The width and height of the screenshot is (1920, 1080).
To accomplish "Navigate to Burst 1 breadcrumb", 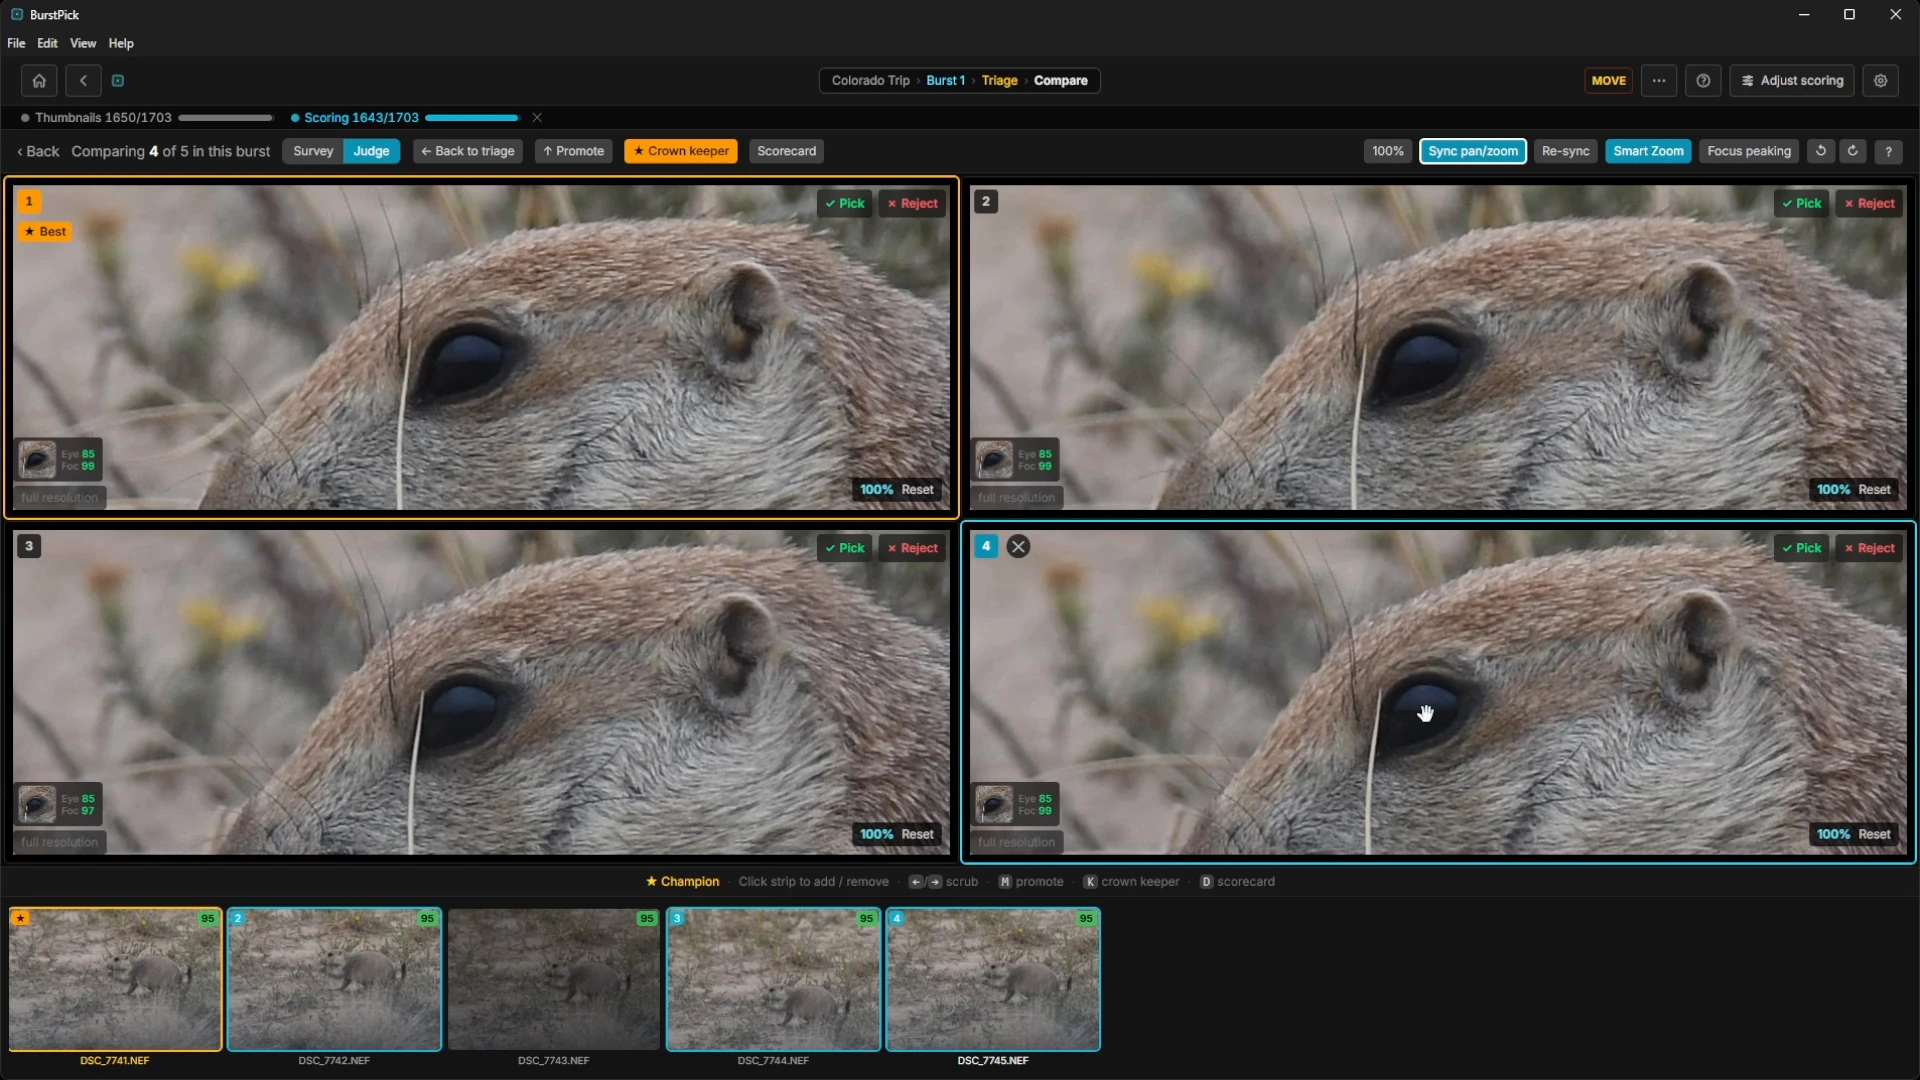I will point(945,81).
